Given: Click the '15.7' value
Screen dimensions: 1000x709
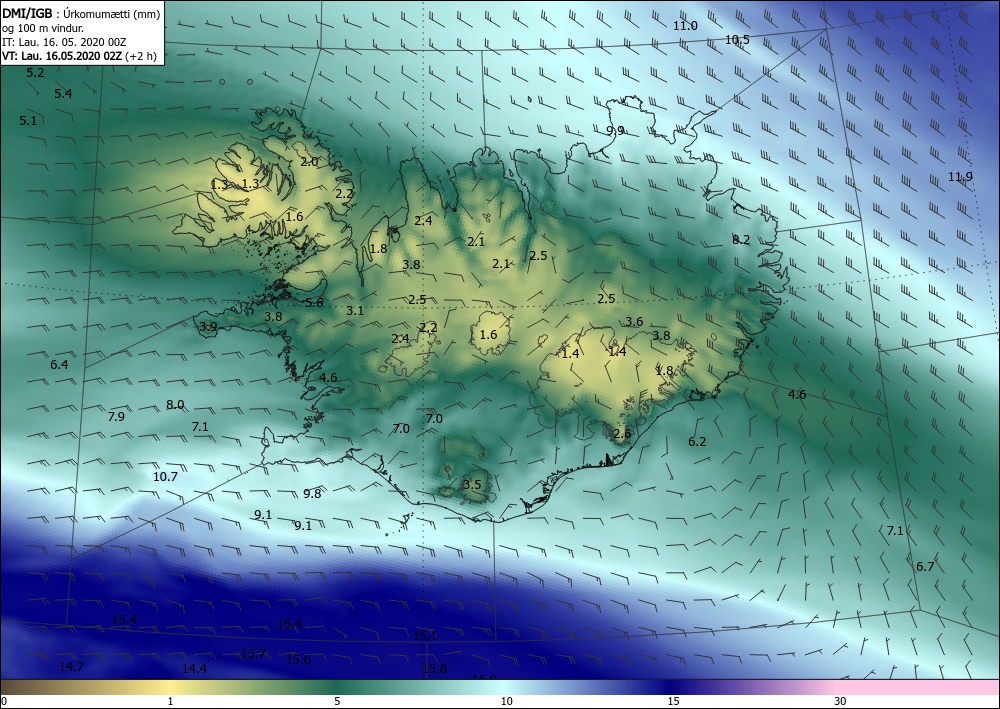Looking at the screenshot, I should pyautogui.click(x=254, y=654).
